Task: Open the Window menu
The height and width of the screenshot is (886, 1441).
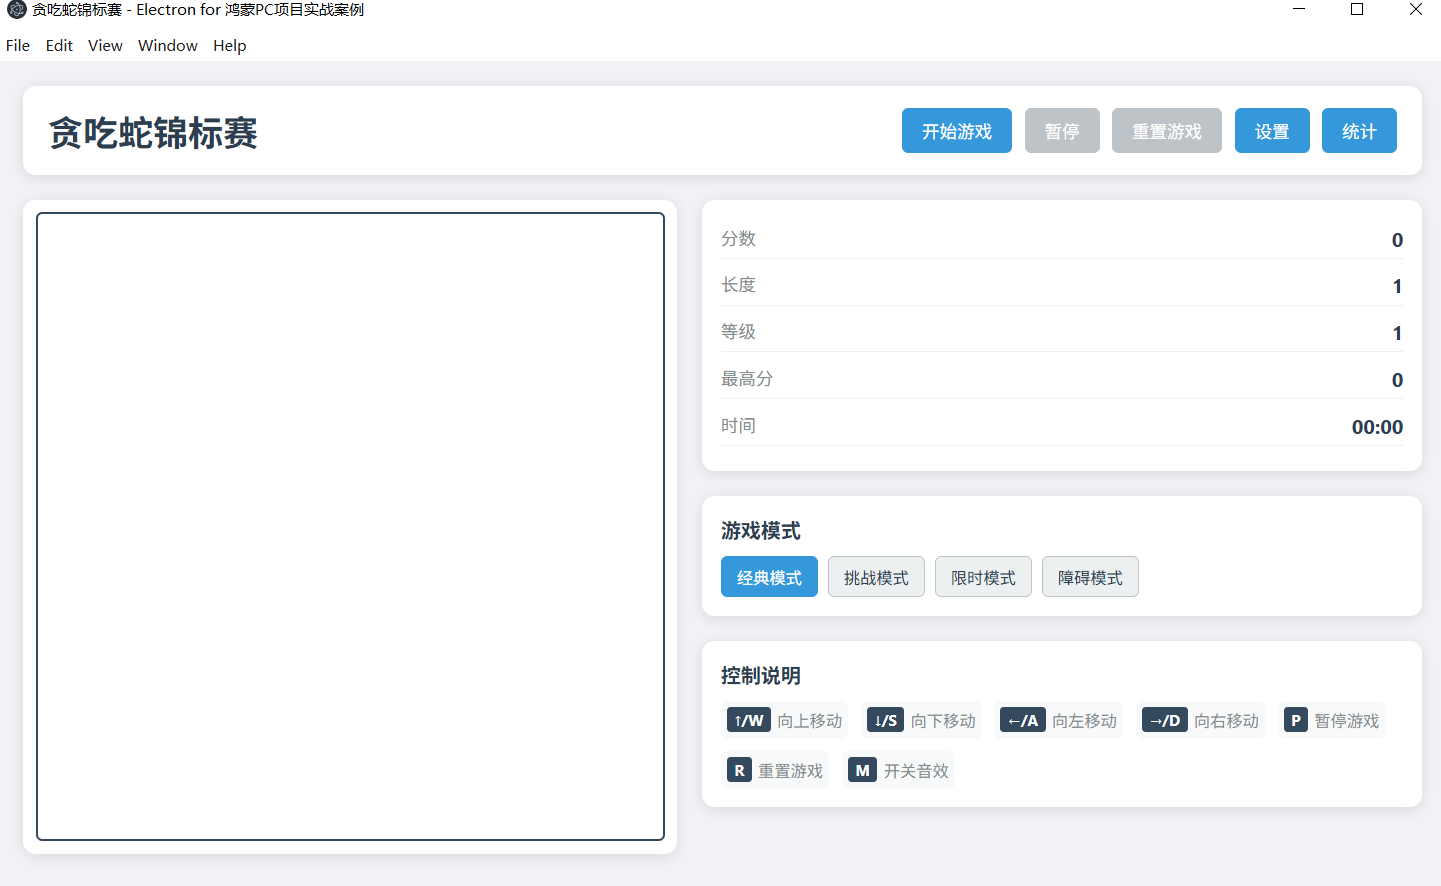Action: click(x=168, y=45)
